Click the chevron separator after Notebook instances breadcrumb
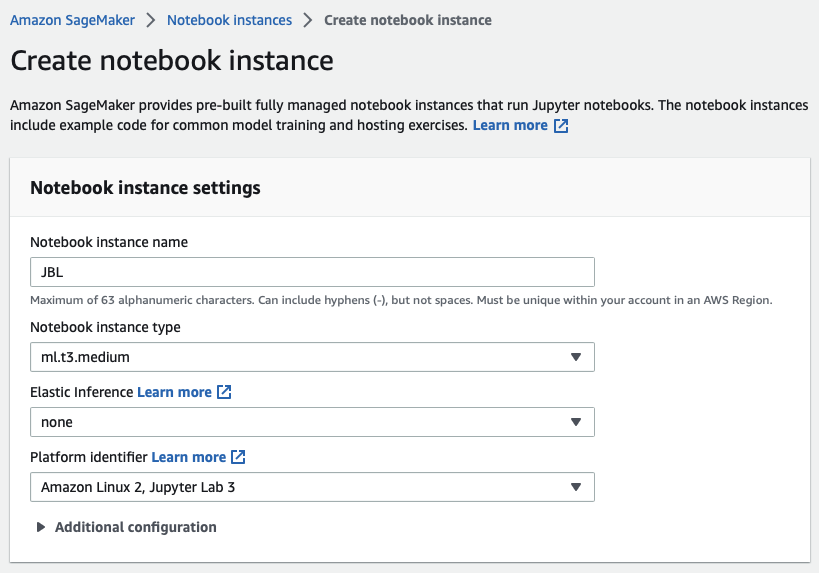The height and width of the screenshot is (573, 819). [308, 20]
